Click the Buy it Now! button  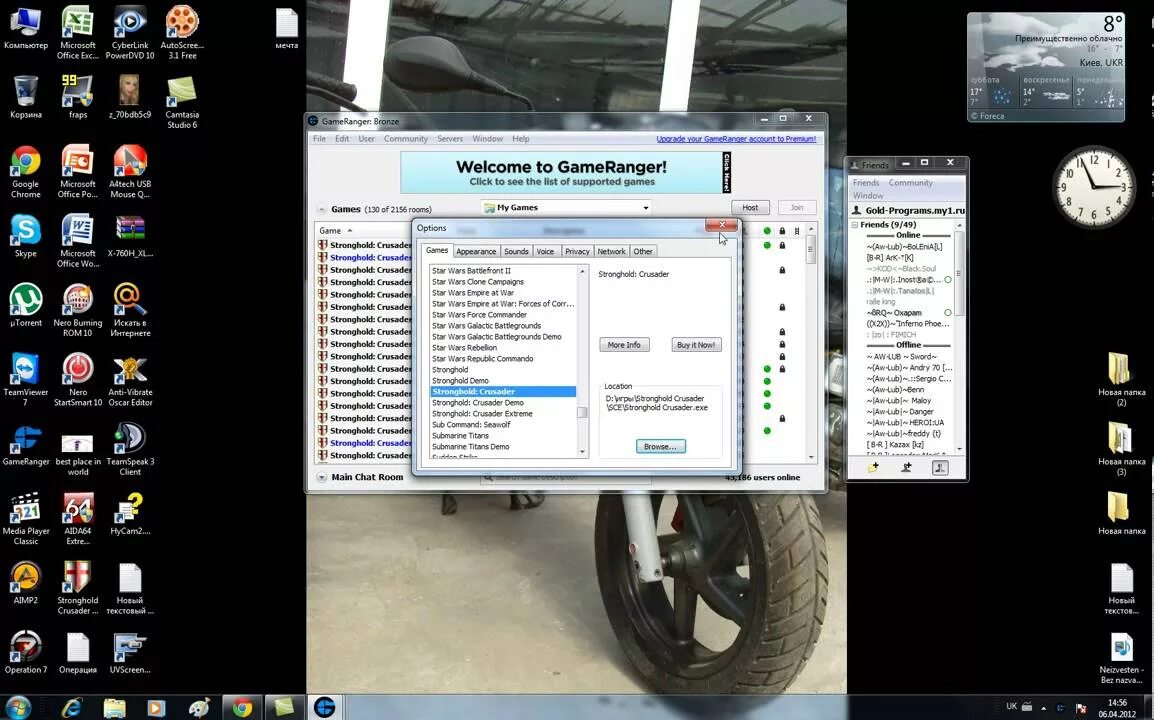pyautogui.click(x=695, y=345)
